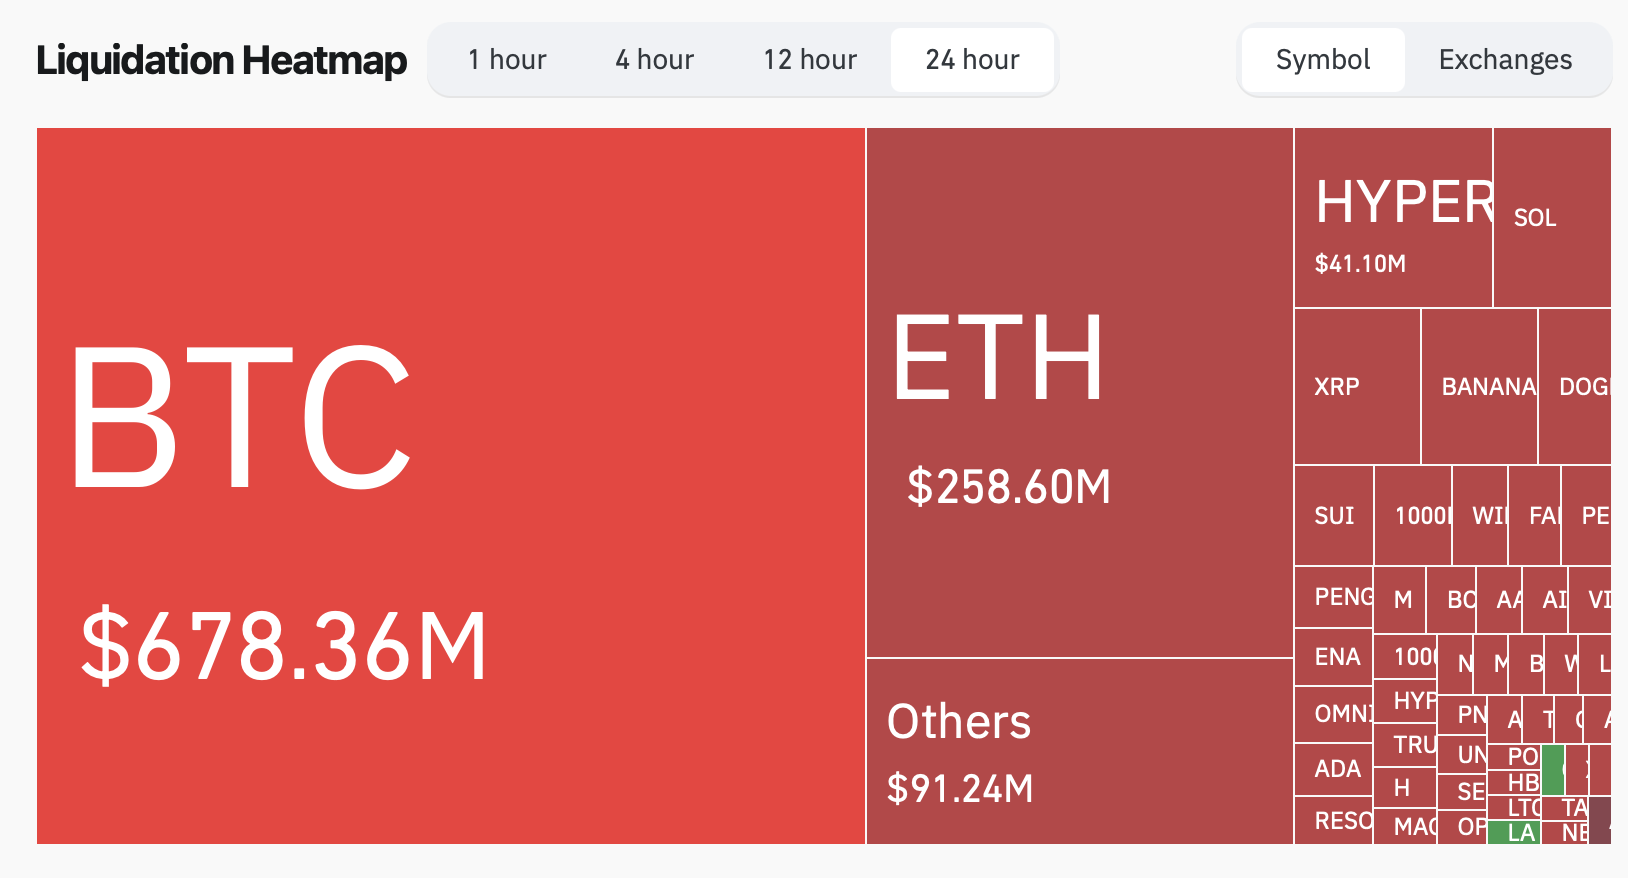This screenshot has width=1628, height=878.
Task: Toggle heatmap view to Symbol
Action: click(1323, 60)
